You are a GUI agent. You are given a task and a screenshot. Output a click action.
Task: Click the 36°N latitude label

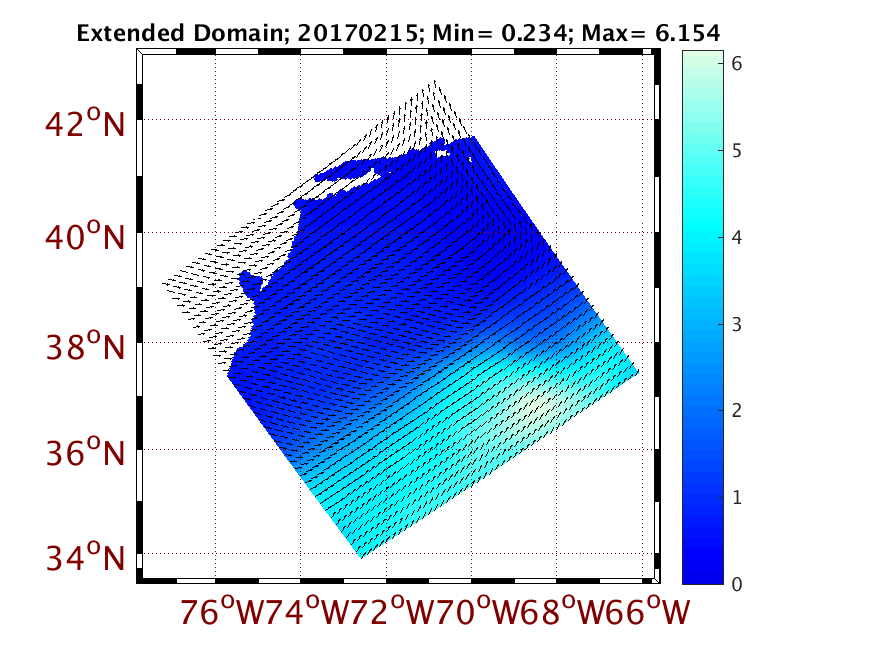click(x=85, y=453)
